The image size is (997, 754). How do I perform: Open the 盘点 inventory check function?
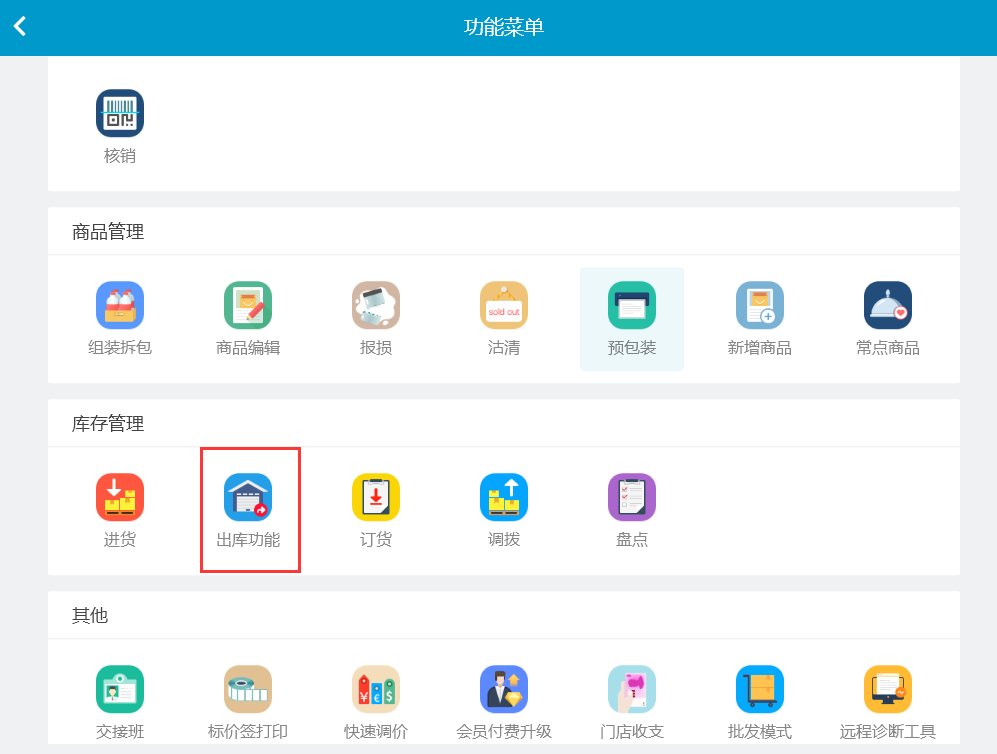coord(632,511)
